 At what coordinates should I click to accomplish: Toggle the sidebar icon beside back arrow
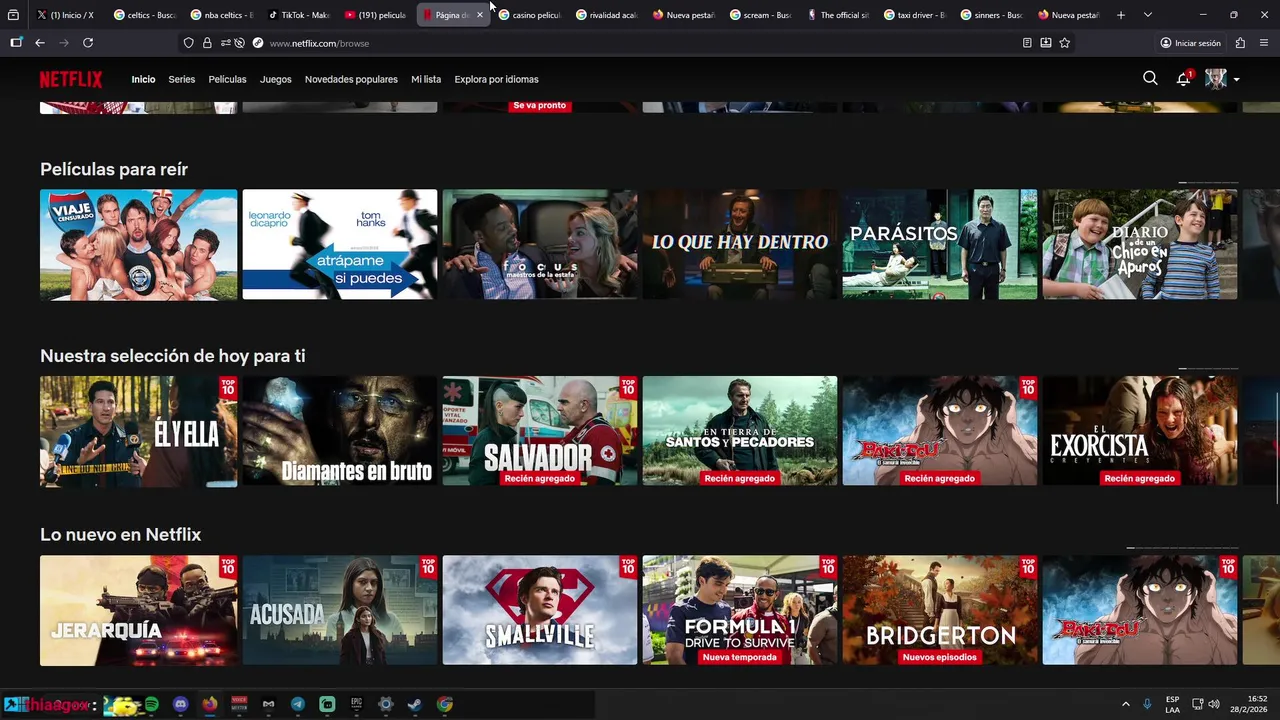(16, 43)
